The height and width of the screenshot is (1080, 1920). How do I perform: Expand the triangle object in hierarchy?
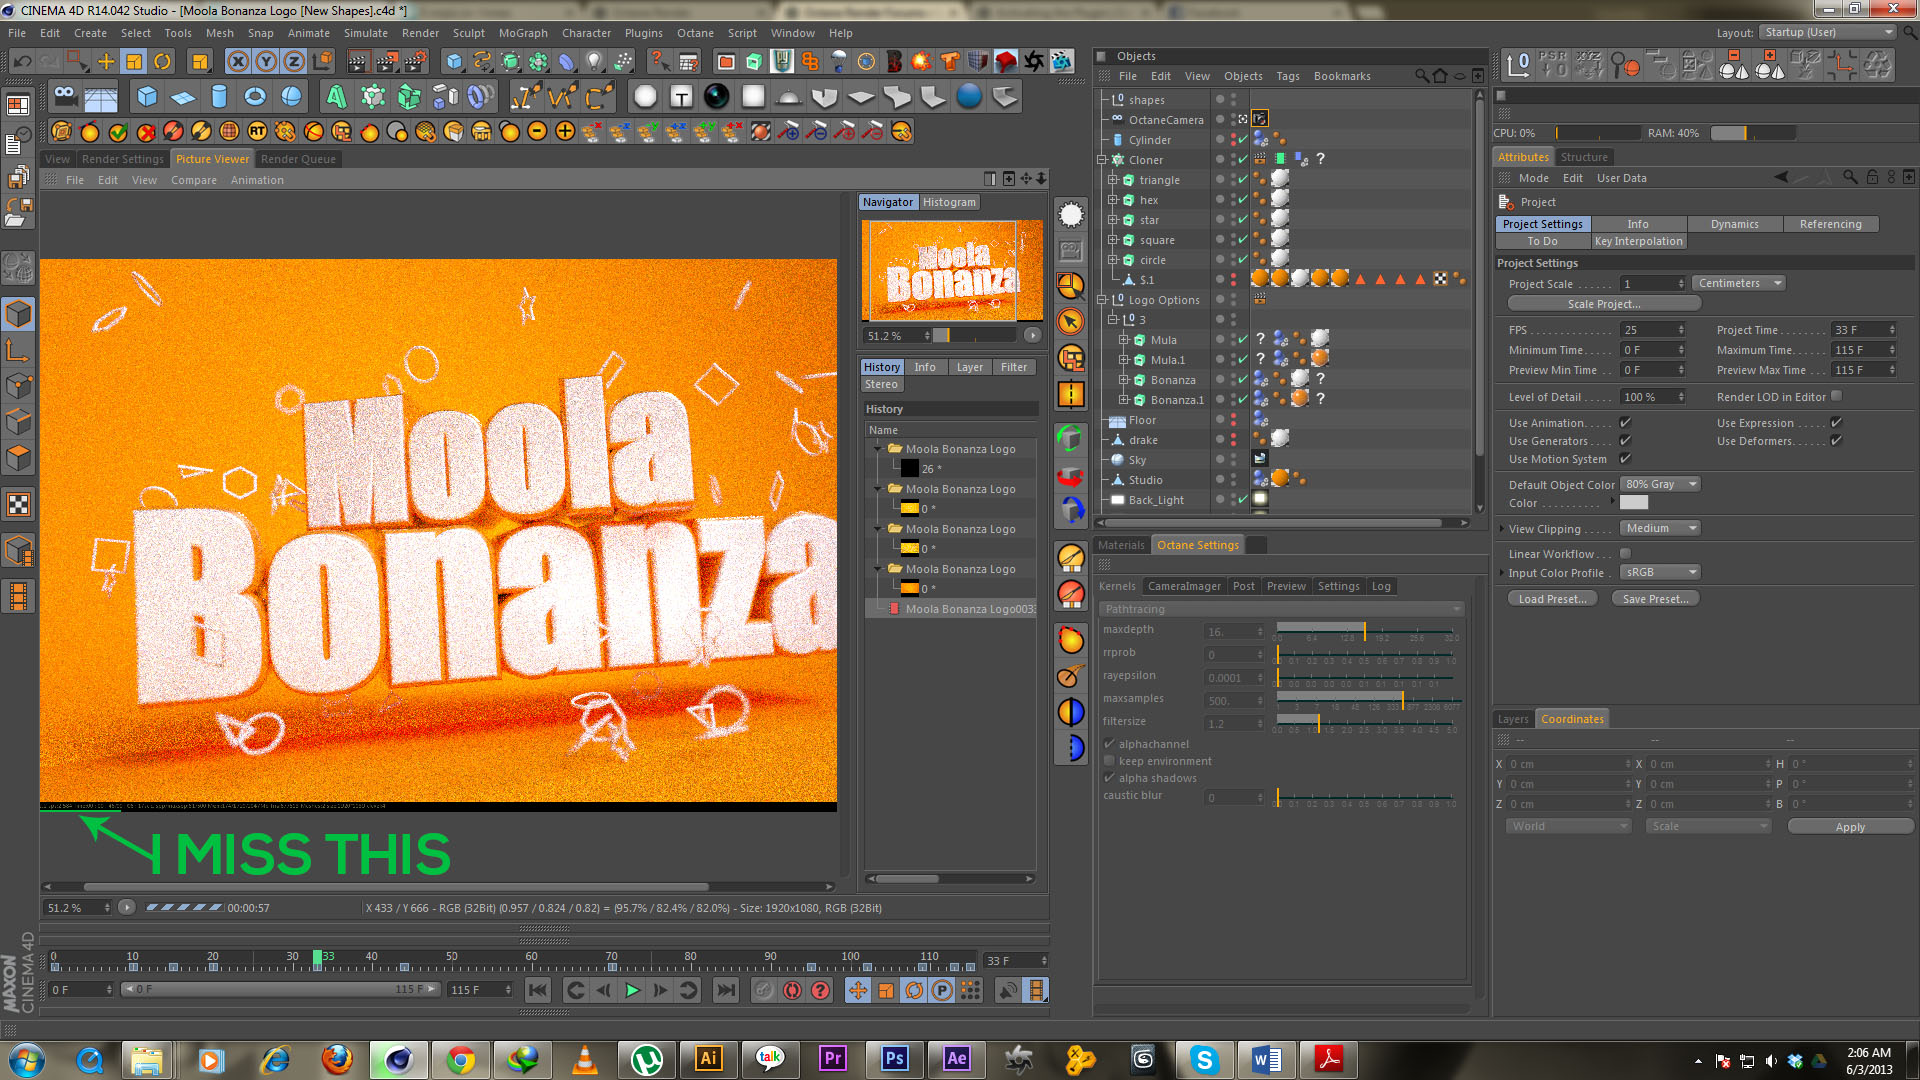[1112, 180]
